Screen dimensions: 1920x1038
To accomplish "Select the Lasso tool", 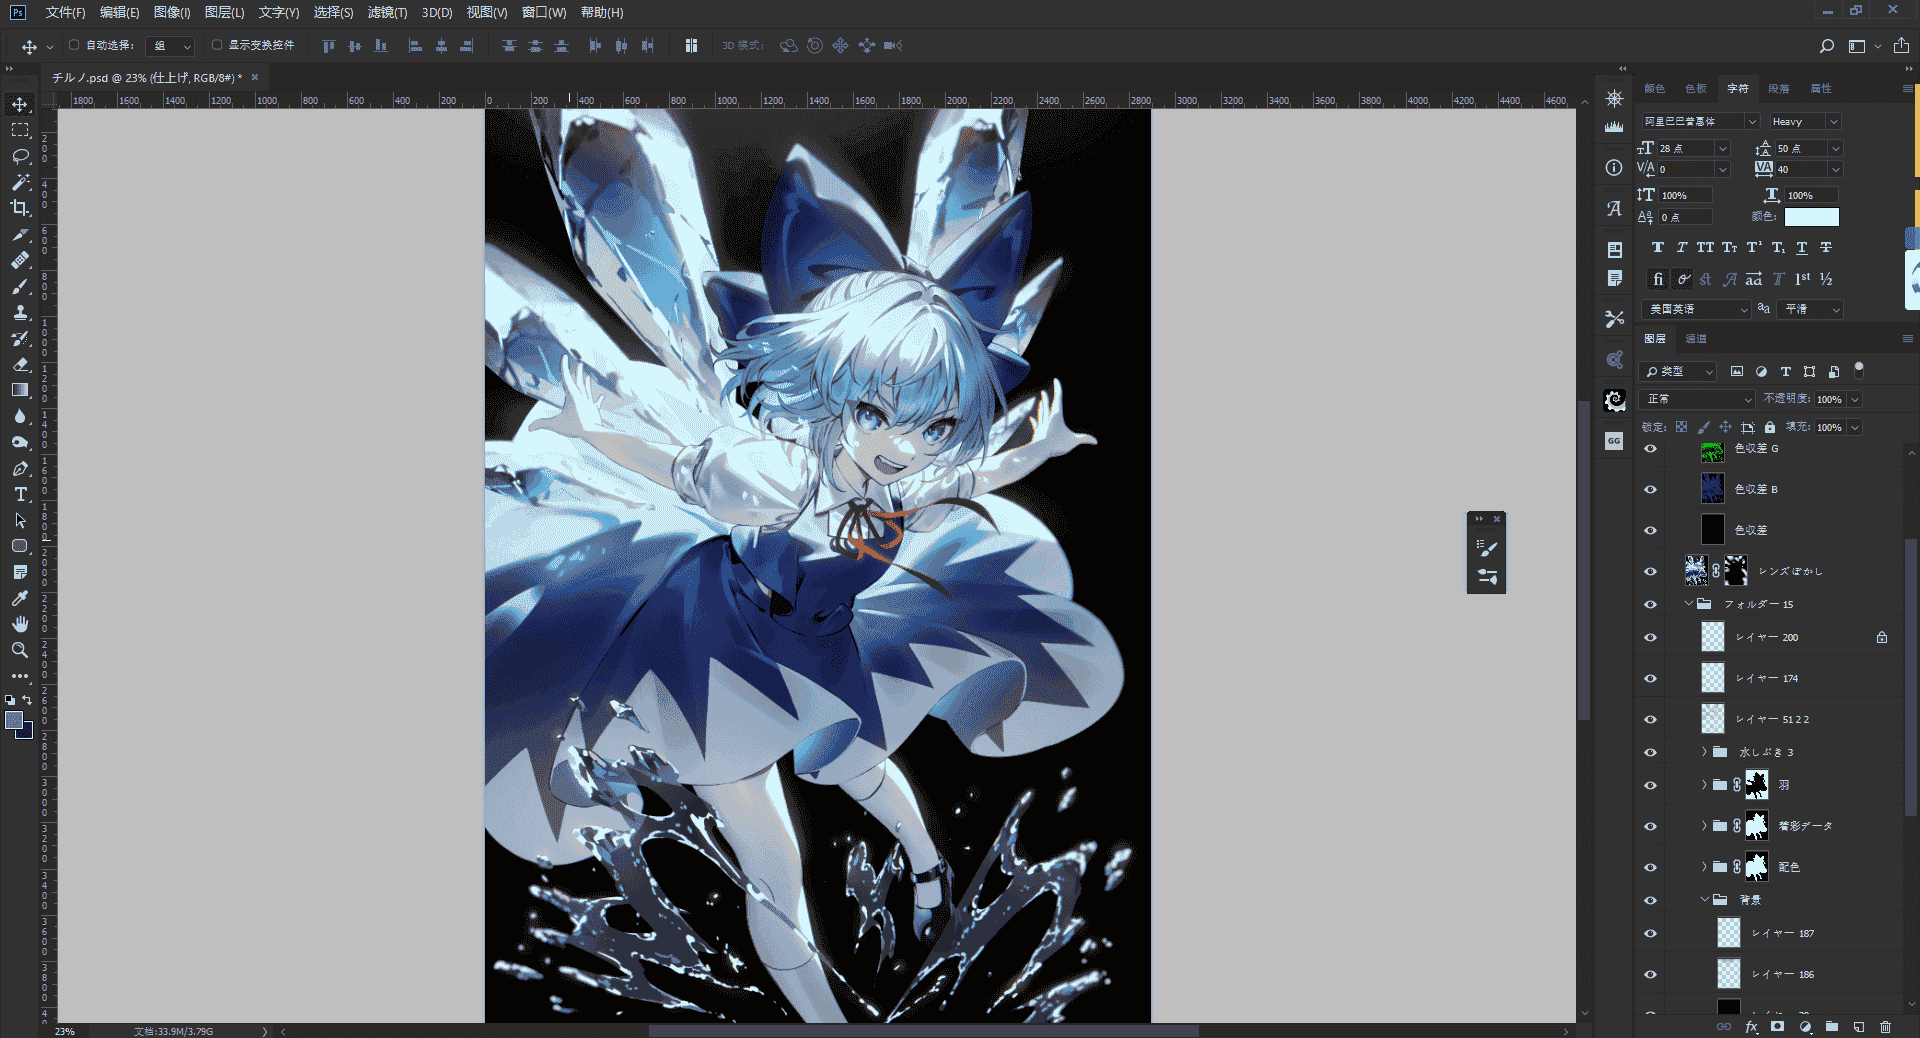I will pos(20,156).
